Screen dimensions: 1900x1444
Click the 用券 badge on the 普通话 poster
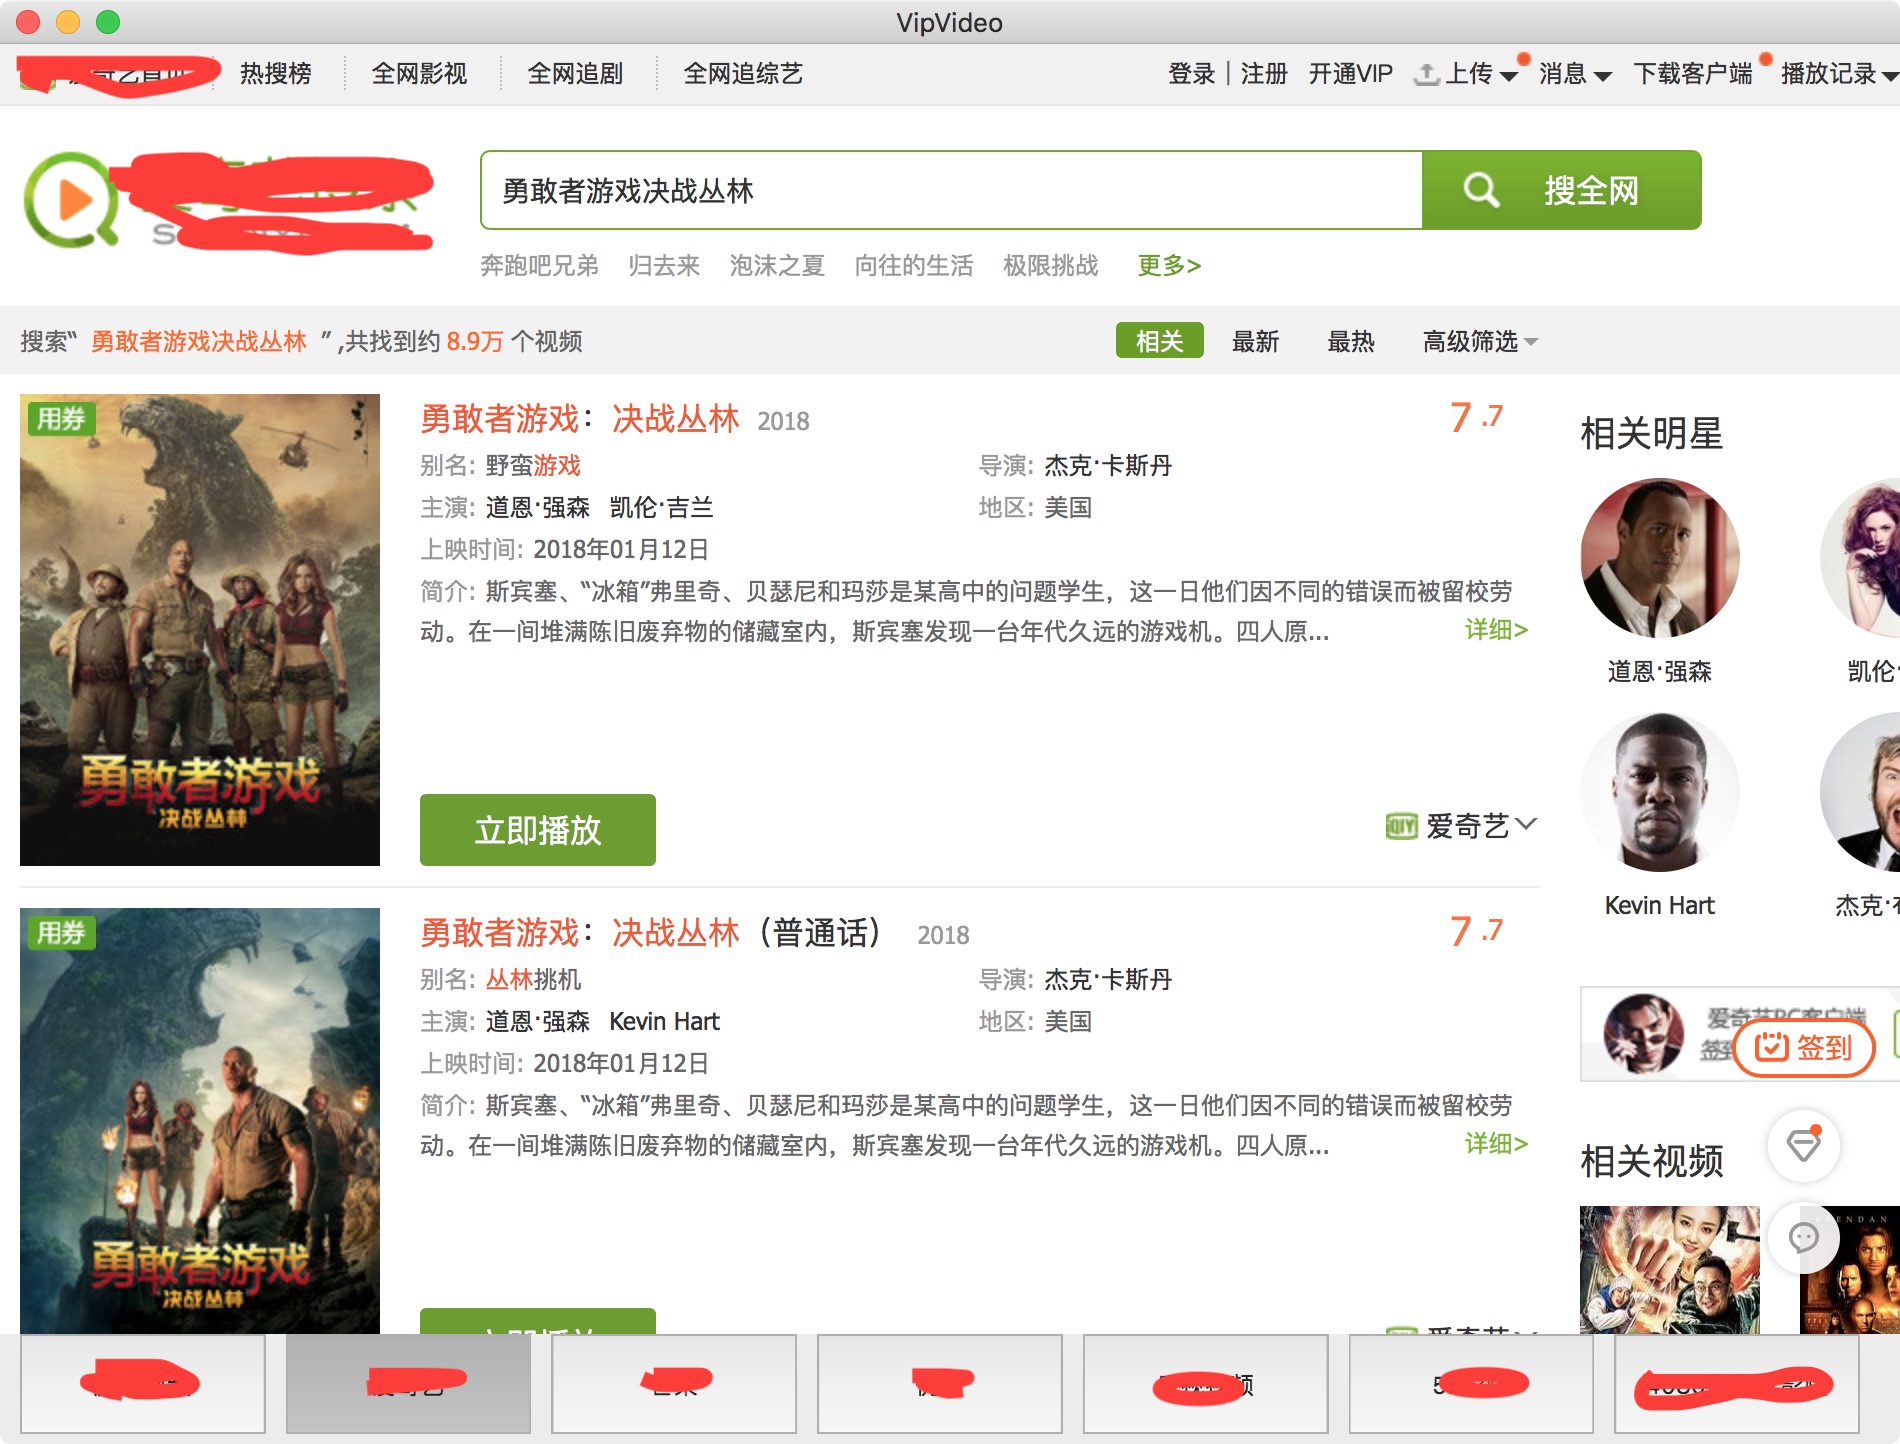[x=61, y=933]
